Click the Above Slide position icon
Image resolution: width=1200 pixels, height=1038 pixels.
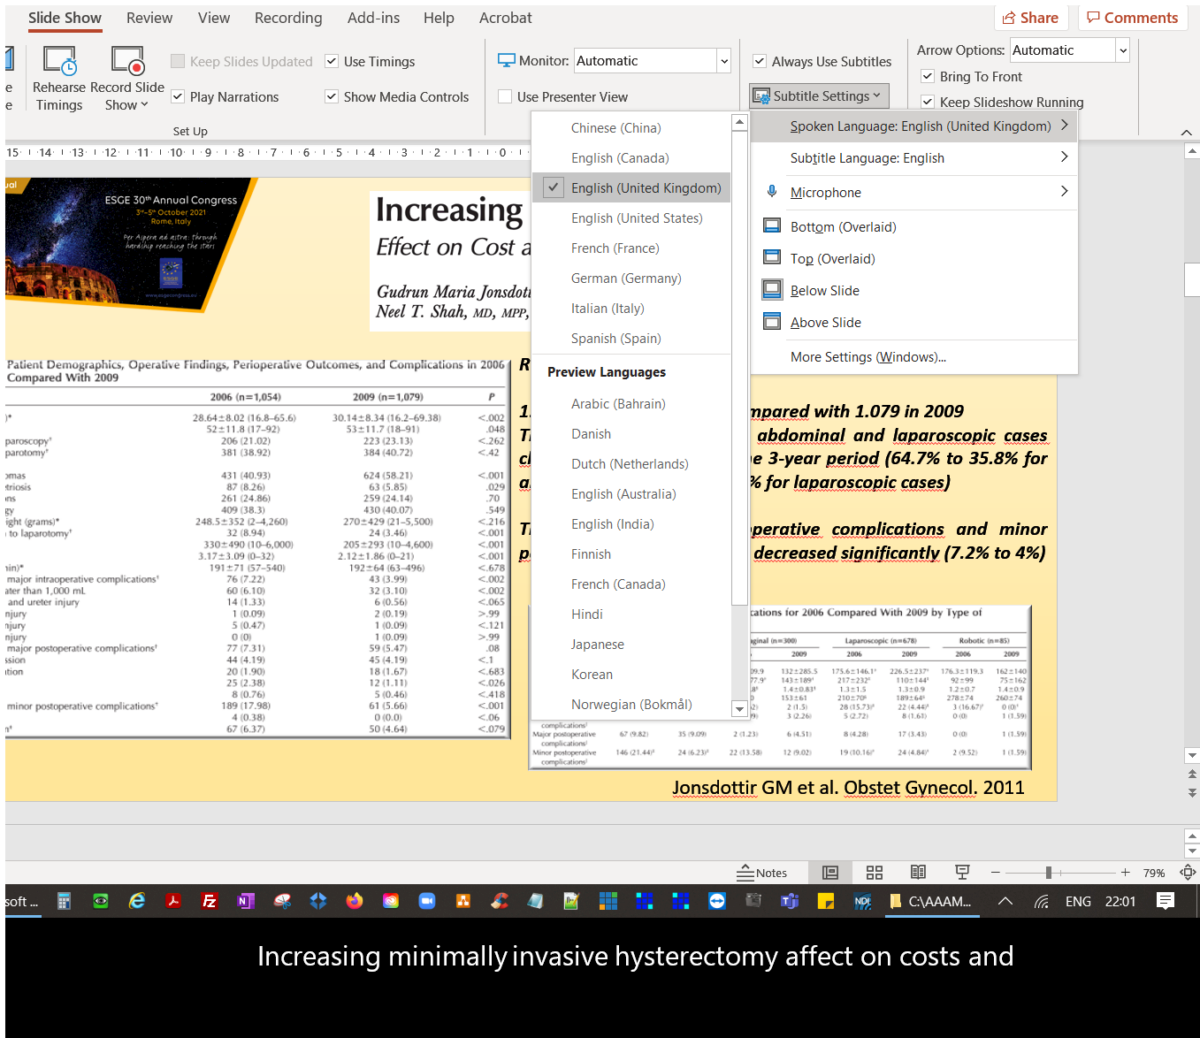click(772, 322)
